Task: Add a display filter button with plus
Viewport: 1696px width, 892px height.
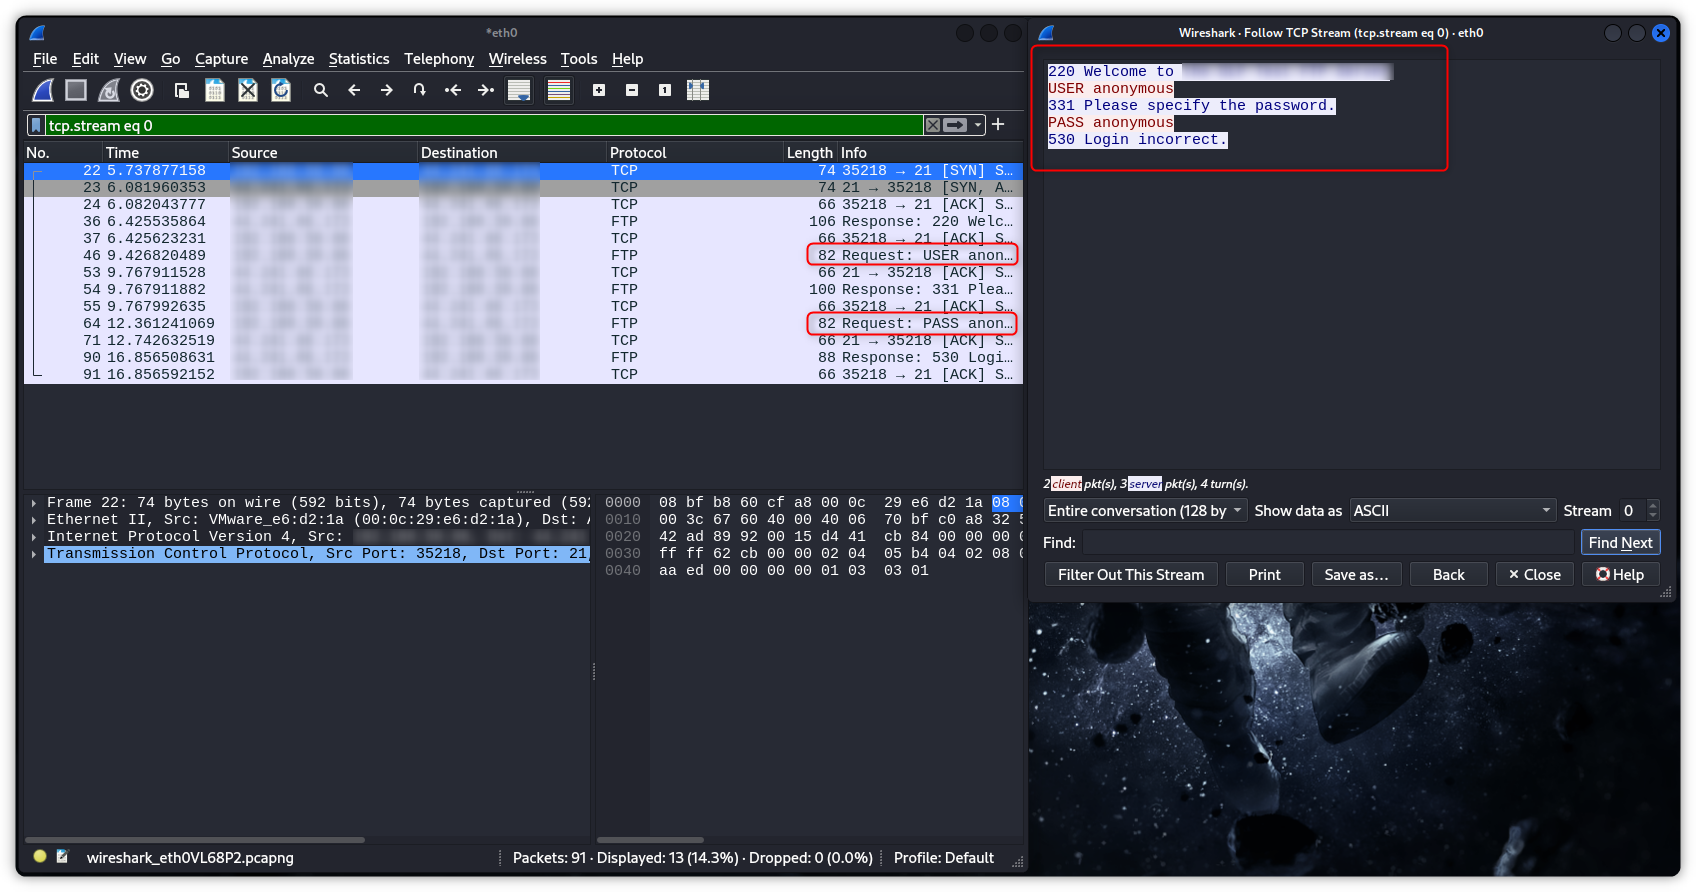Action: click(998, 124)
